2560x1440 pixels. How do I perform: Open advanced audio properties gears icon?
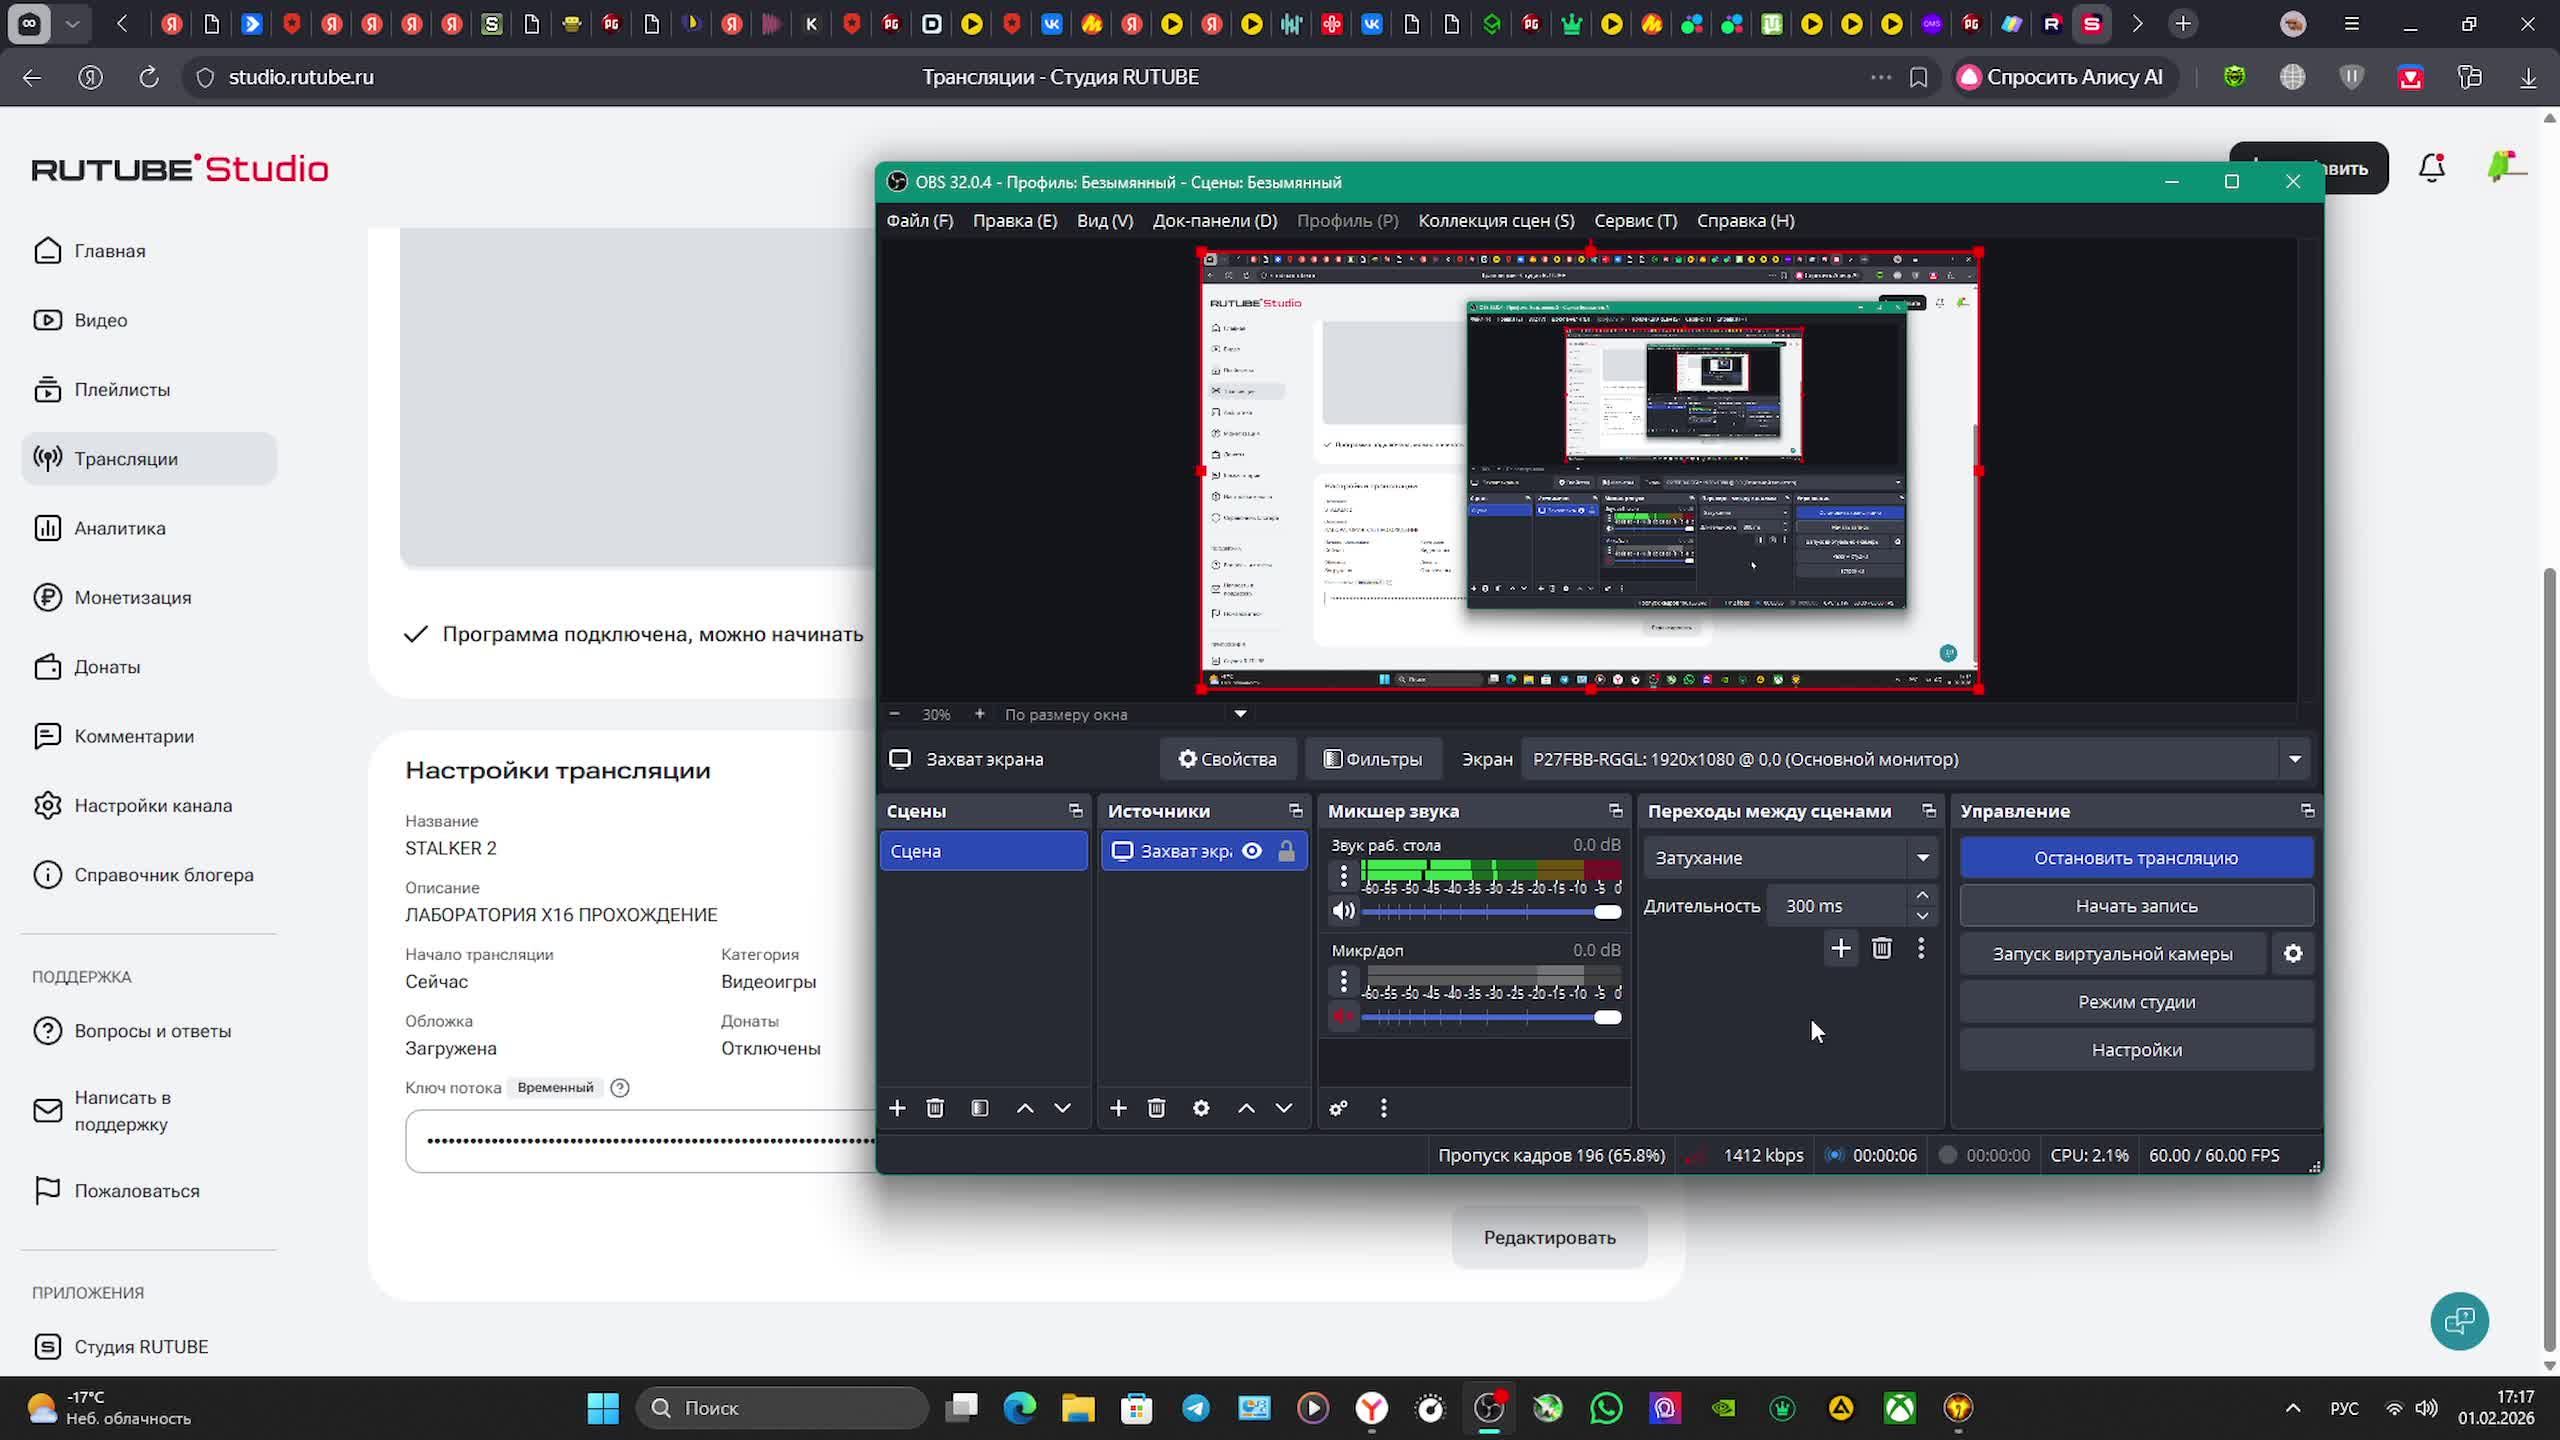tap(1338, 1108)
